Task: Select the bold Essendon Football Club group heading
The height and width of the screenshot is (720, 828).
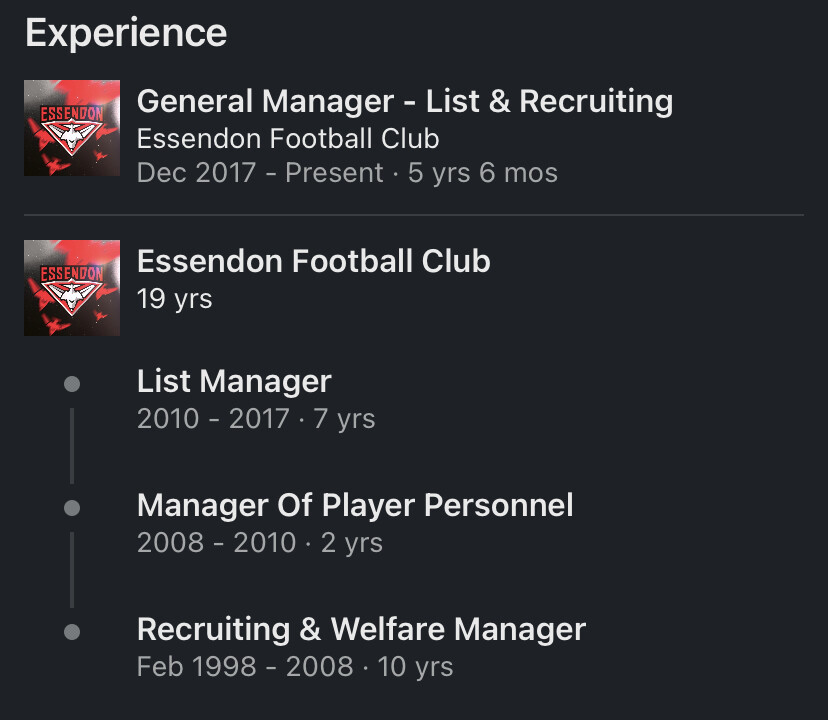Action: tap(314, 261)
